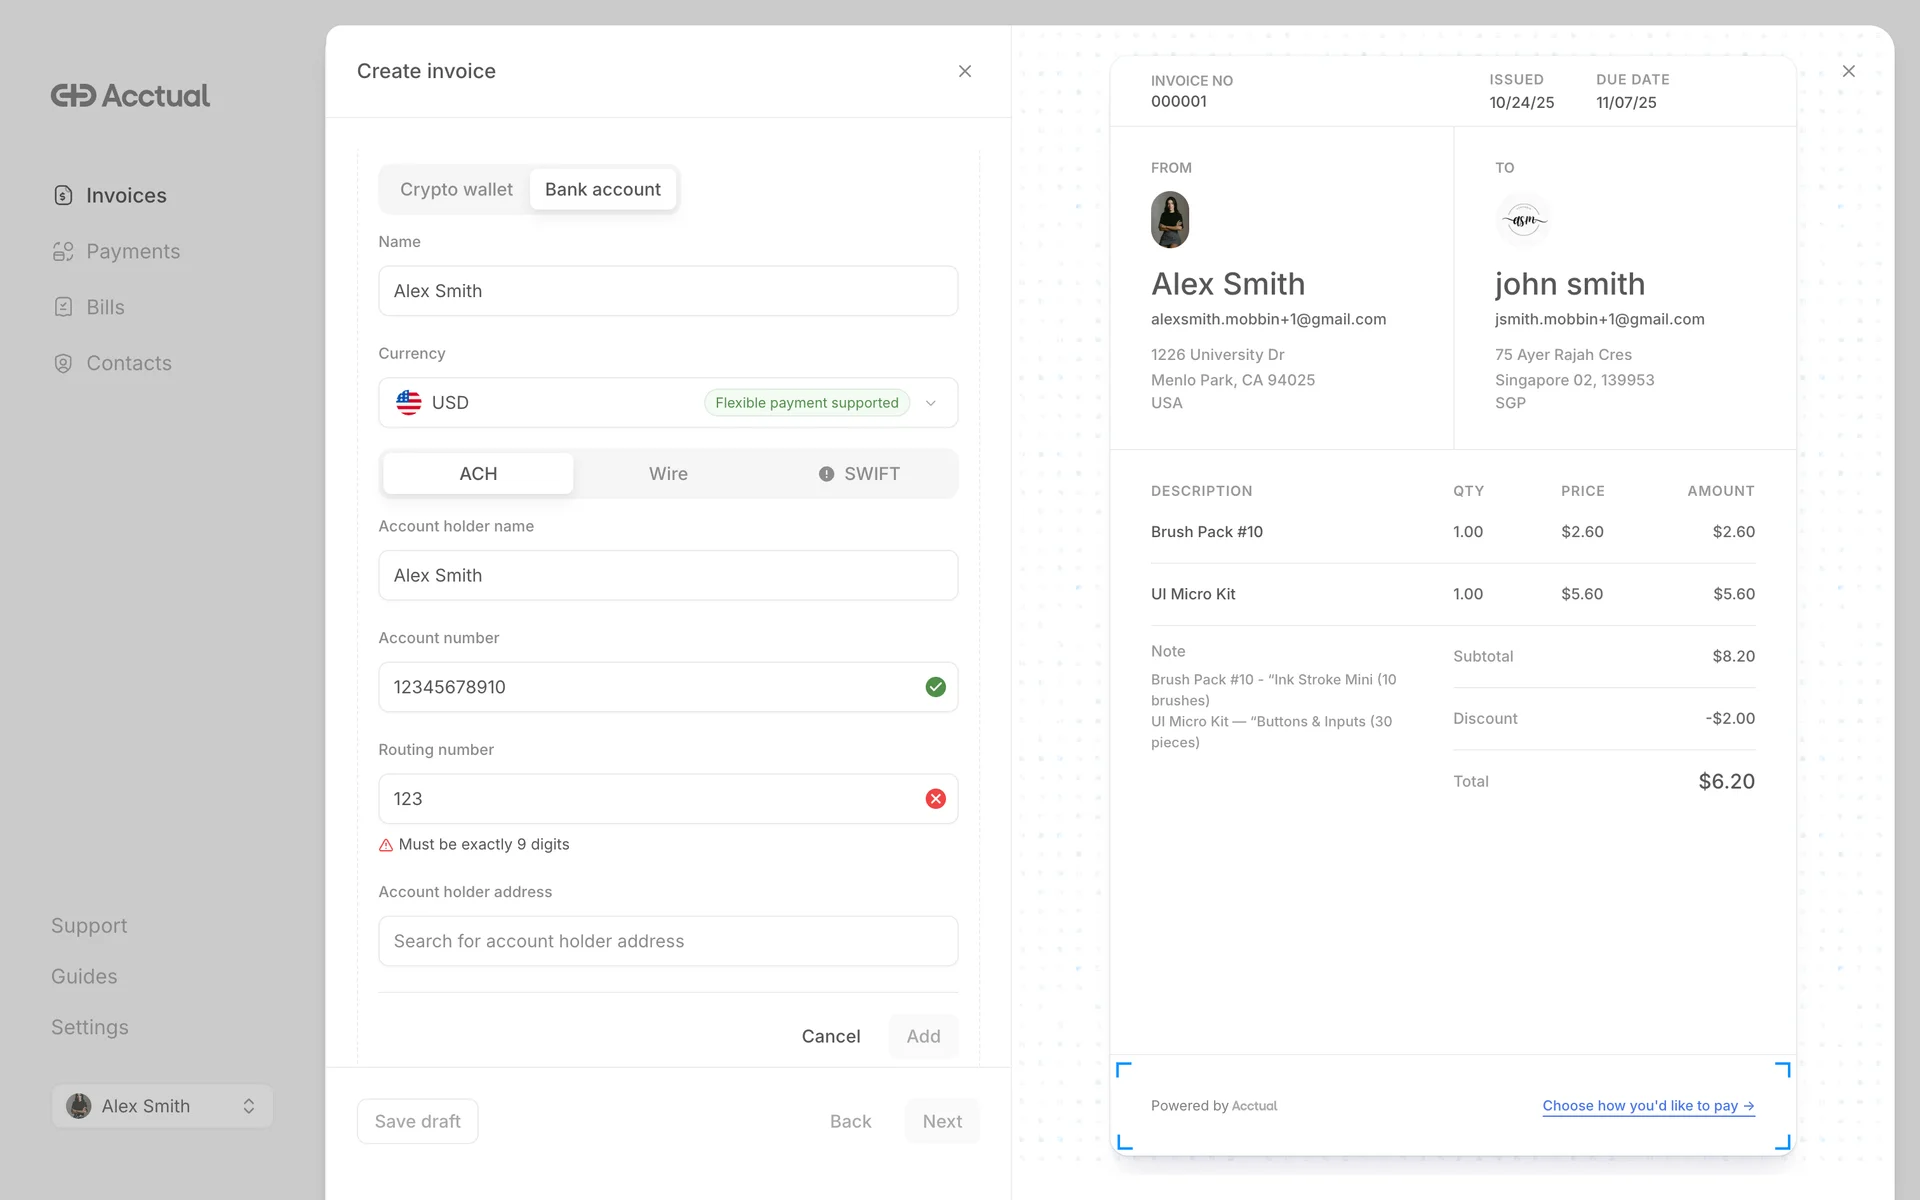Click the Acctual logo
The height and width of the screenshot is (1200, 1920).
[130, 95]
